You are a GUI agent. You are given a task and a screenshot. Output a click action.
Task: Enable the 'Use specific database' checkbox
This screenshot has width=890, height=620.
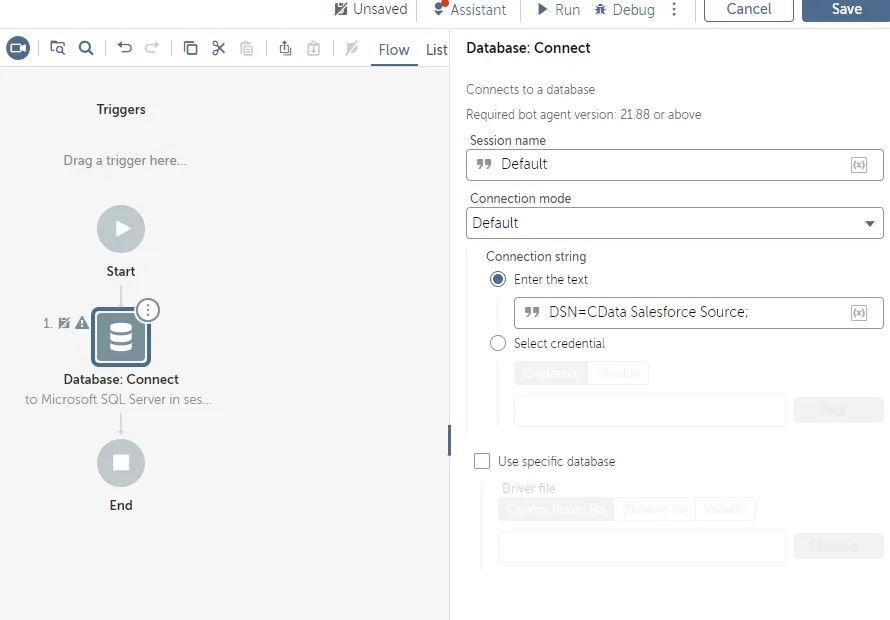[482, 462]
